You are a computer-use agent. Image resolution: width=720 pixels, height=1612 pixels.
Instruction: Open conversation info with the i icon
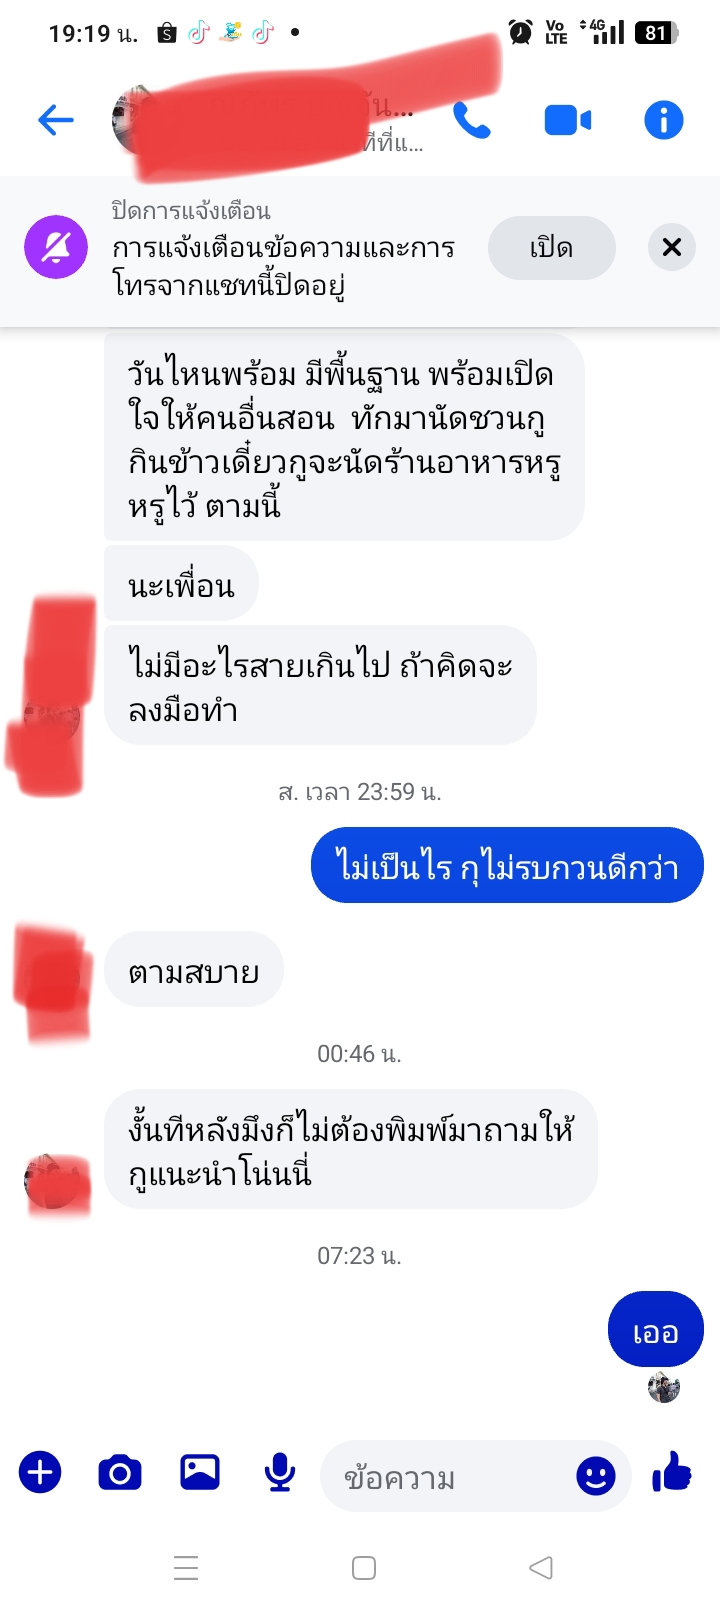click(664, 121)
